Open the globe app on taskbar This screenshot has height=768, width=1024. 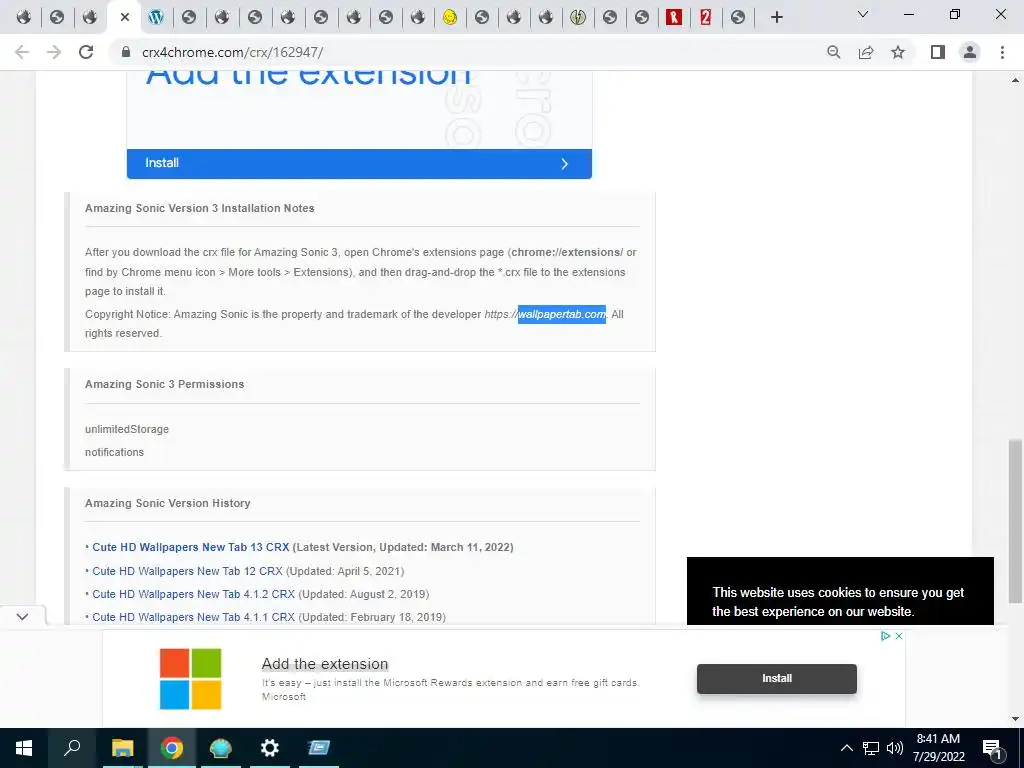221,748
